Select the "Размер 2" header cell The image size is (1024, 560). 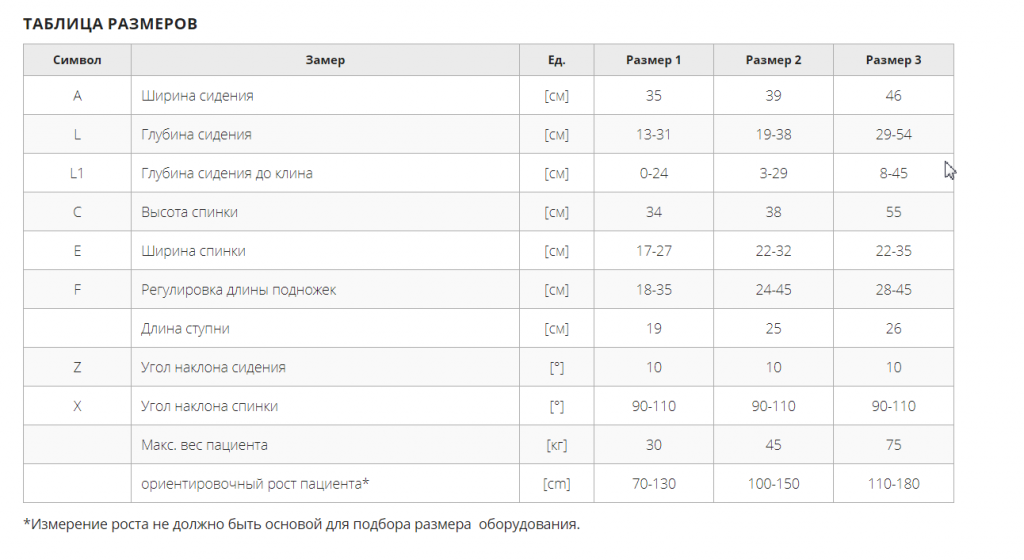pyautogui.click(x=773, y=60)
